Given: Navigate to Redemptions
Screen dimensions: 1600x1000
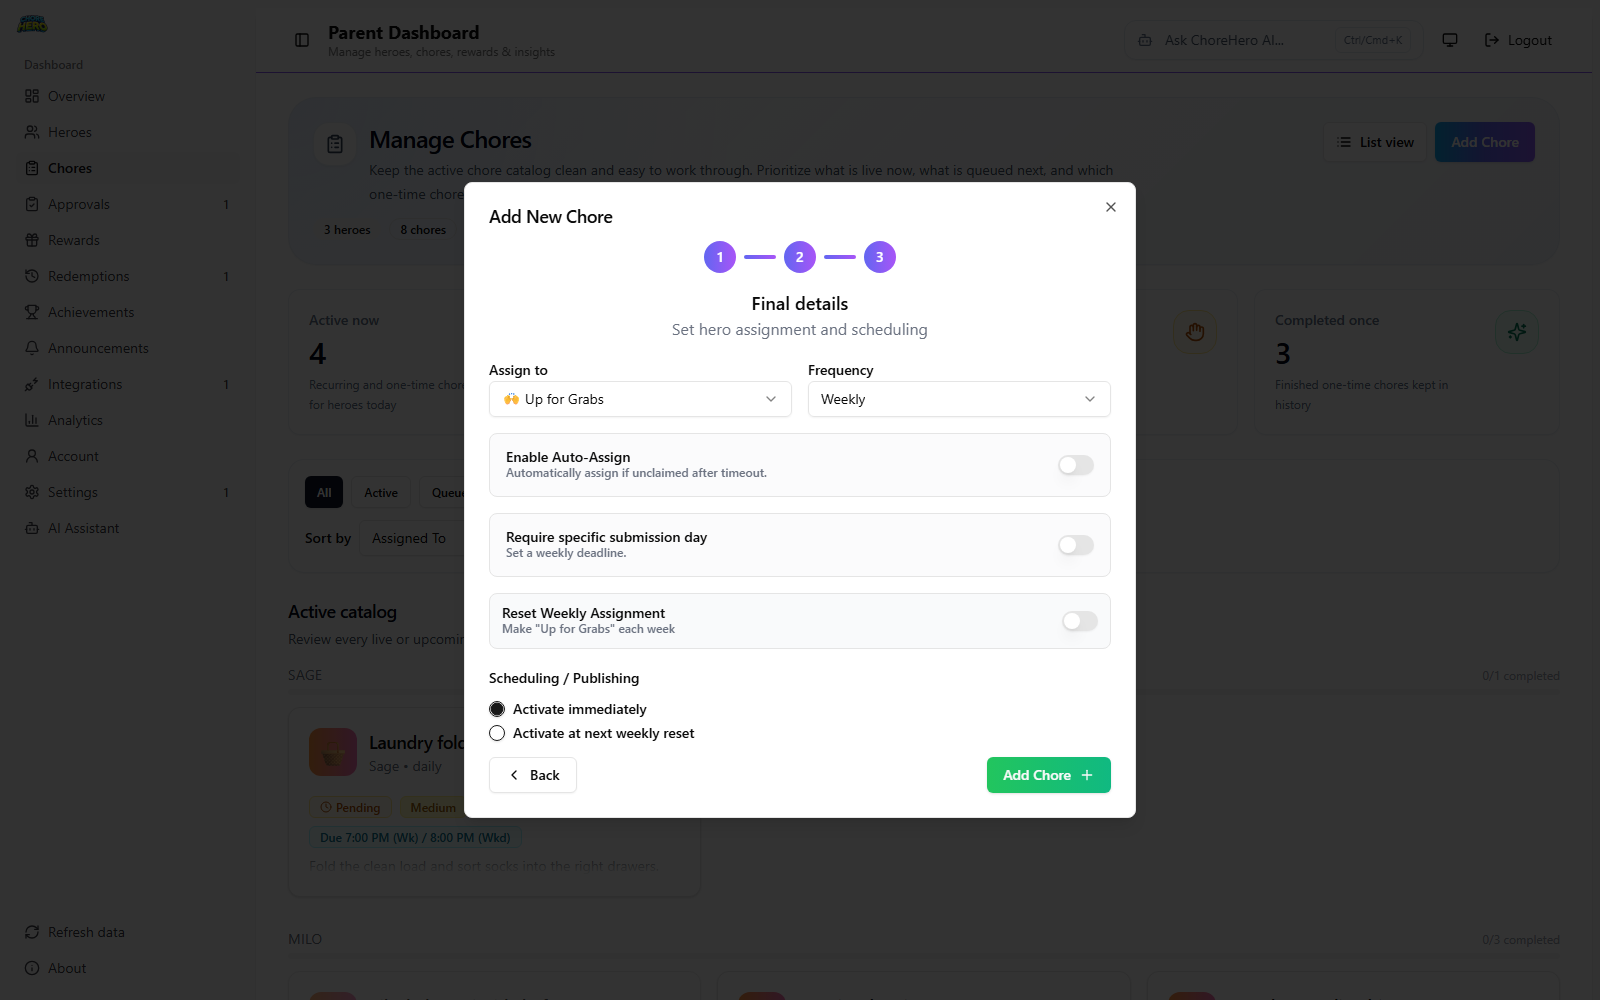Looking at the screenshot, I should (88, 276).
